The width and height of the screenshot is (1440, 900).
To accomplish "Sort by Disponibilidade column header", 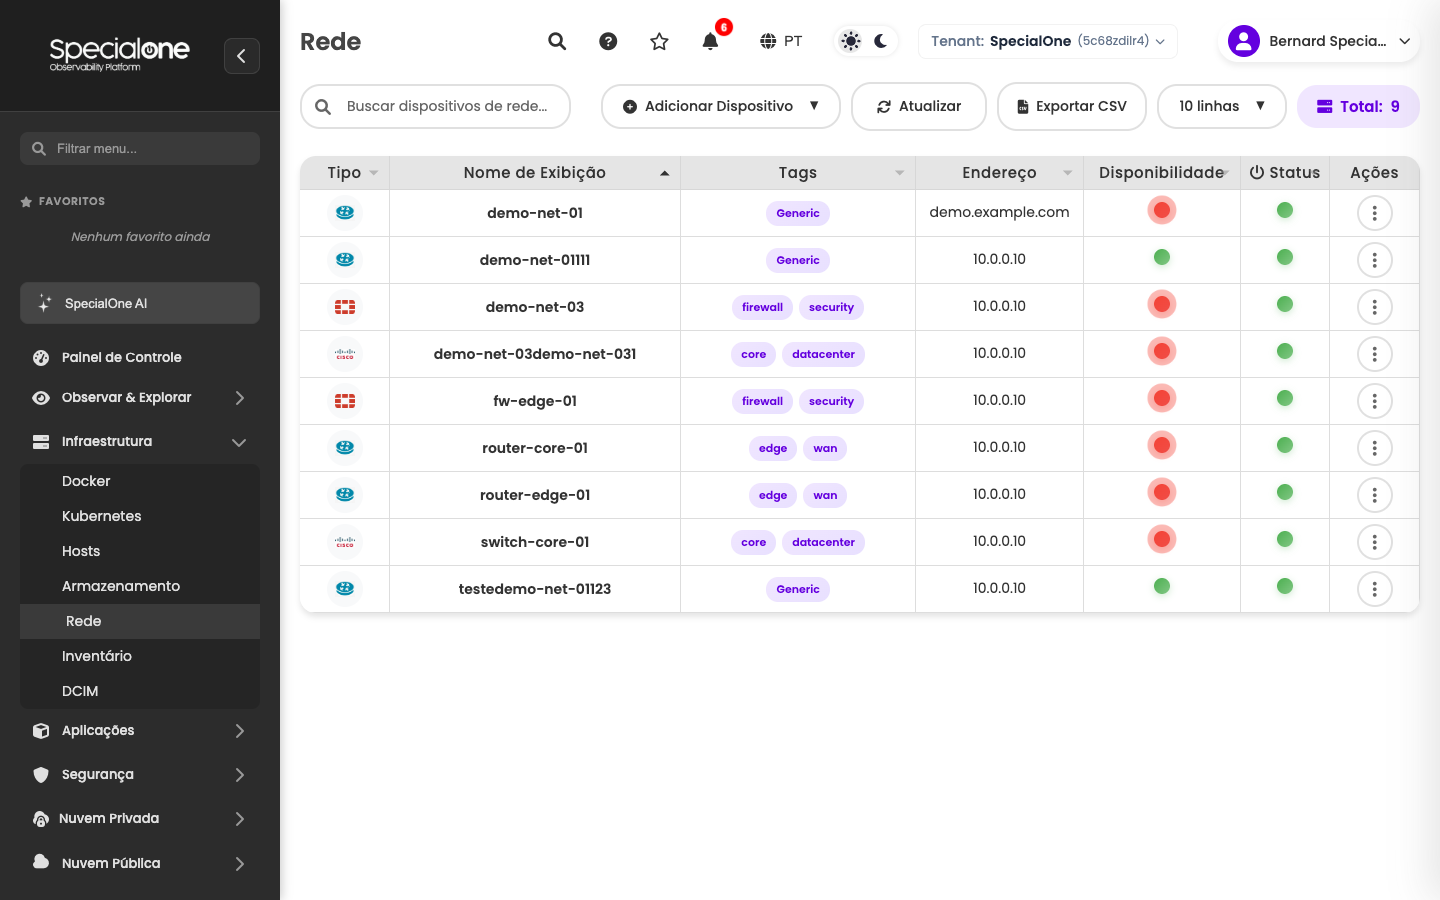I will [x=1162, y=173].
